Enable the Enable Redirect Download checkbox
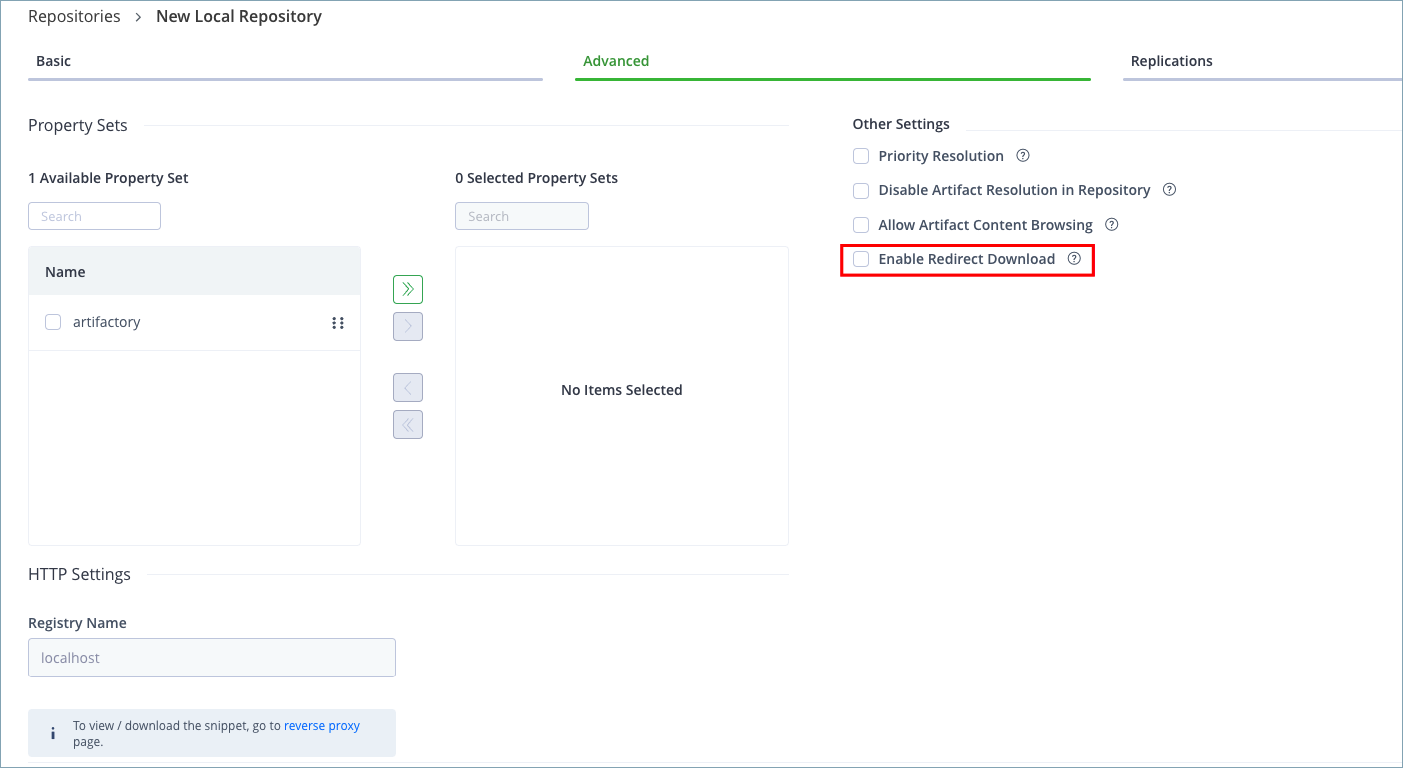This screenshot has width=1403, height=768. [x=861, y=258]
